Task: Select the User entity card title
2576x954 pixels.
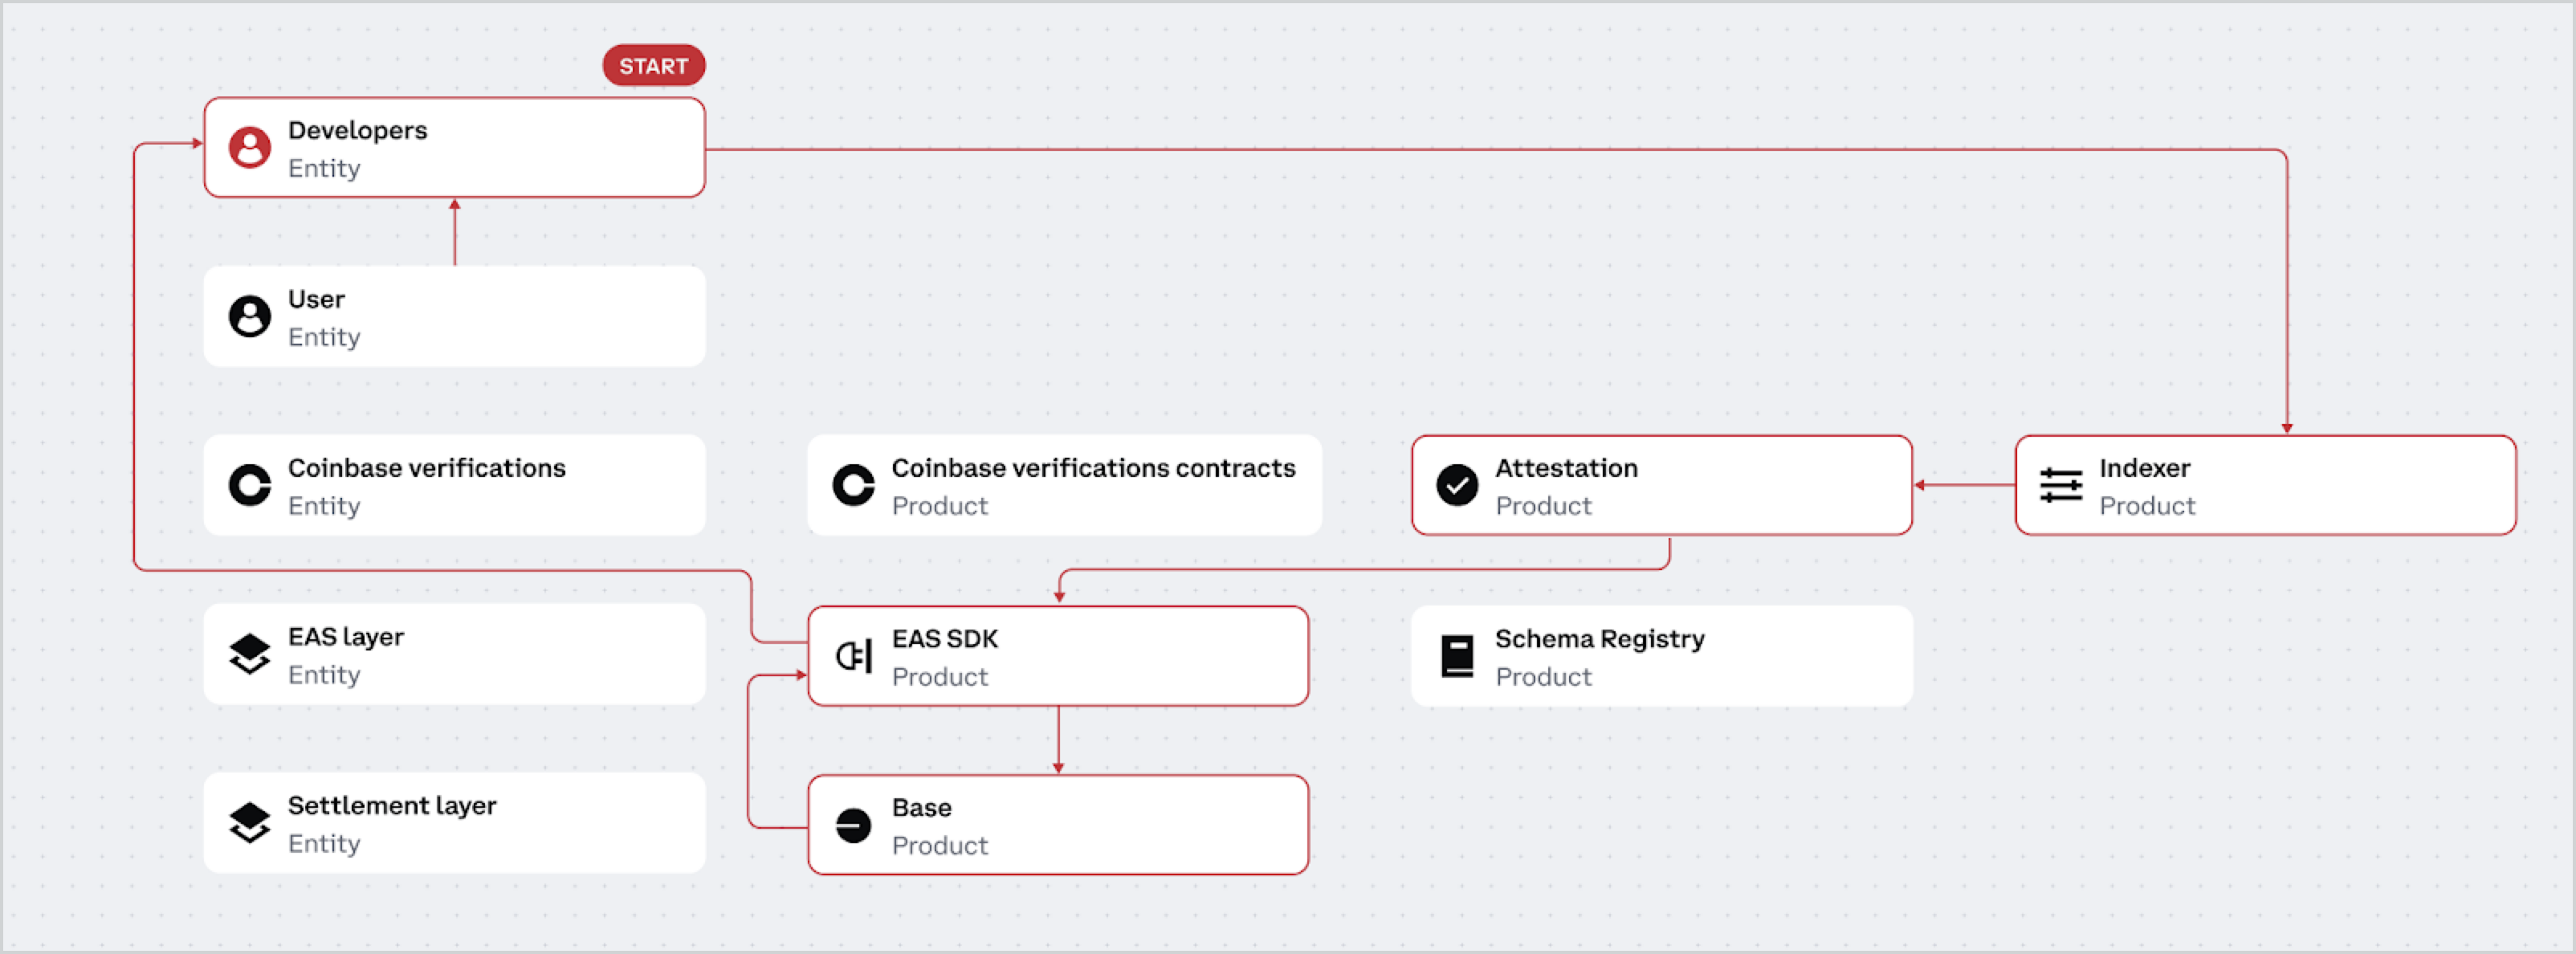Action: point(316,299)
